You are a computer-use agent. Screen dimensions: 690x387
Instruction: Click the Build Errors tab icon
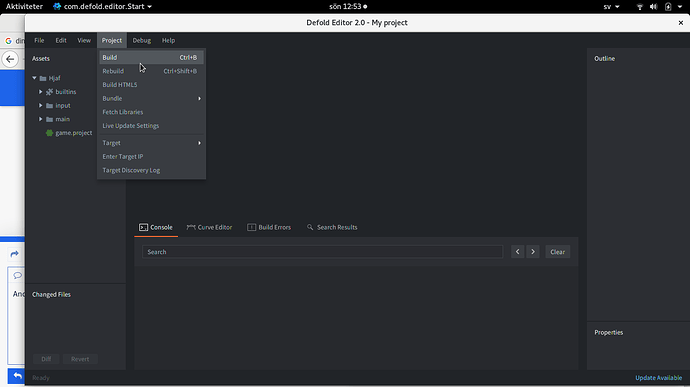coord(251,227)
